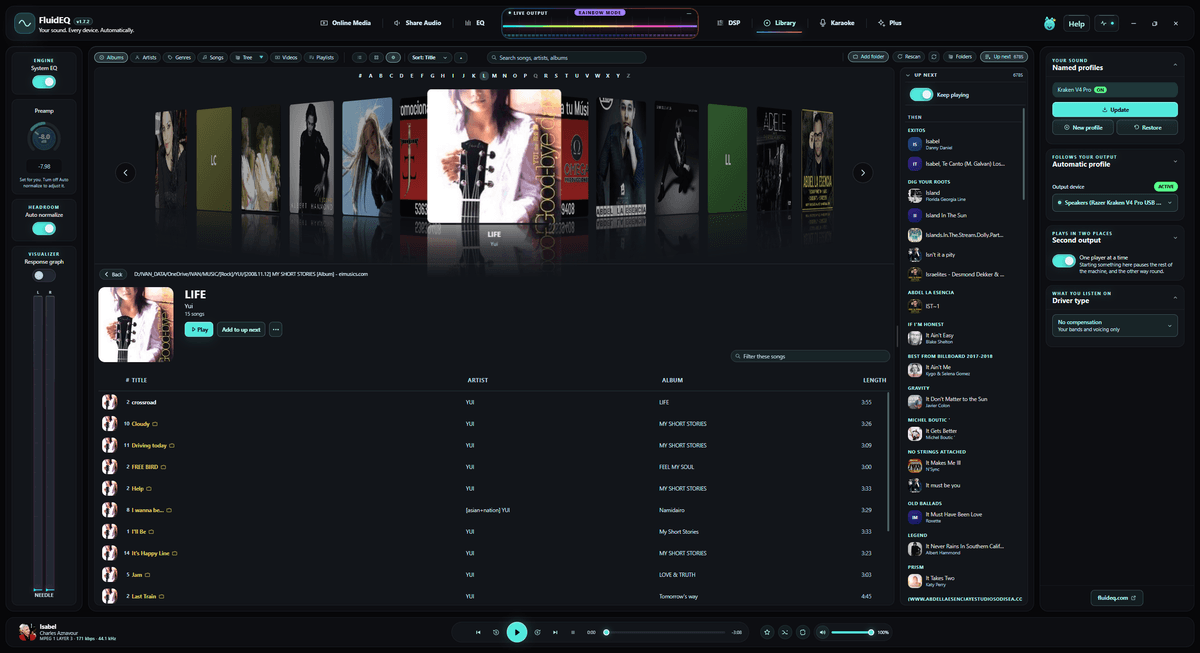Open the Tree view dropdown
Image resolution: width=1200 pixels, height=653 pixels.
[x=248, y=57]
